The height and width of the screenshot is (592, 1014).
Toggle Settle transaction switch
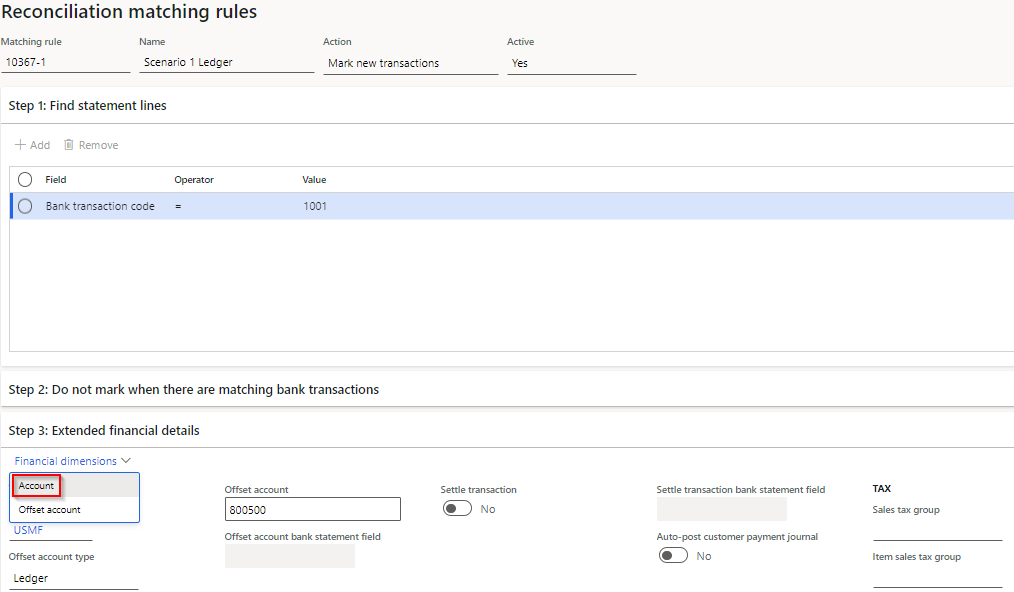point(457,508)
